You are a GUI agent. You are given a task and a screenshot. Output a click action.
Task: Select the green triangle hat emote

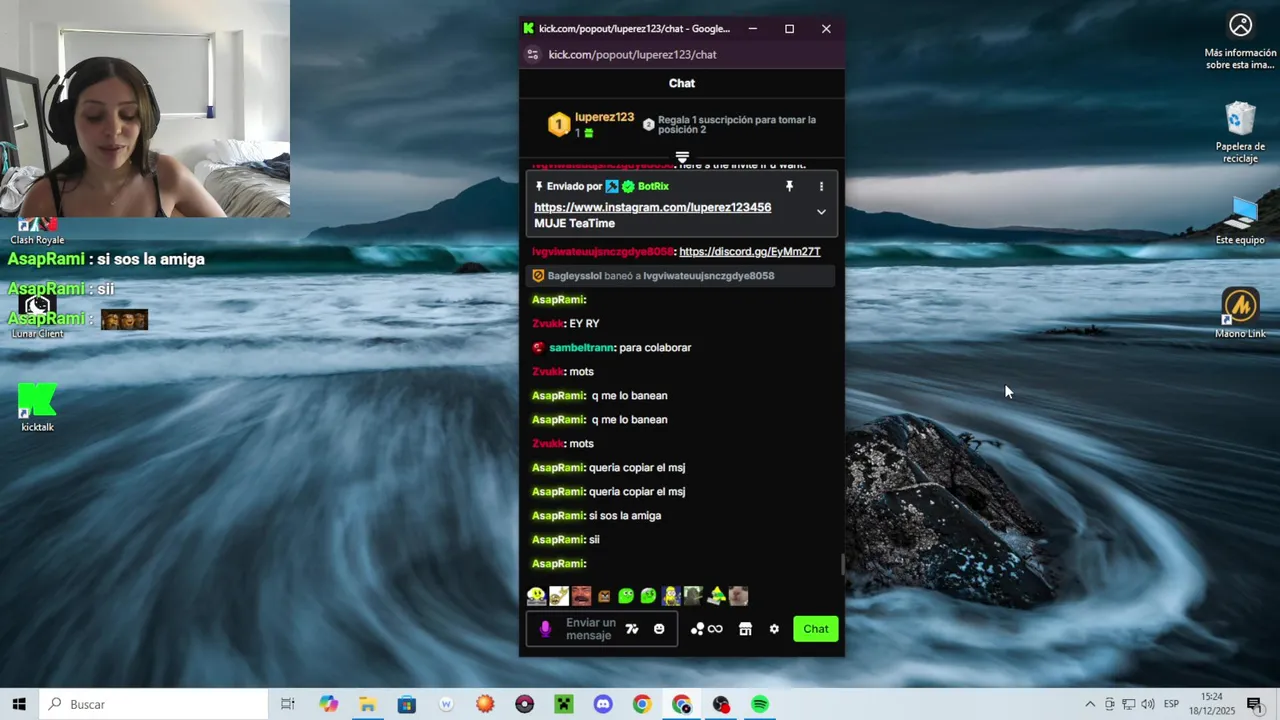[x=716, y=596]
